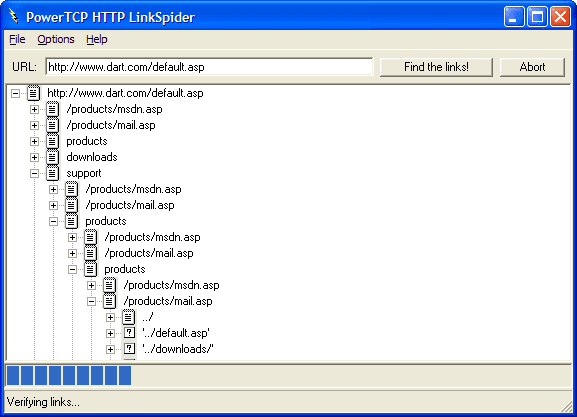This screenshot has height=417, width=577.
Task: Expand the downloads node
Action: coord(34,158)
